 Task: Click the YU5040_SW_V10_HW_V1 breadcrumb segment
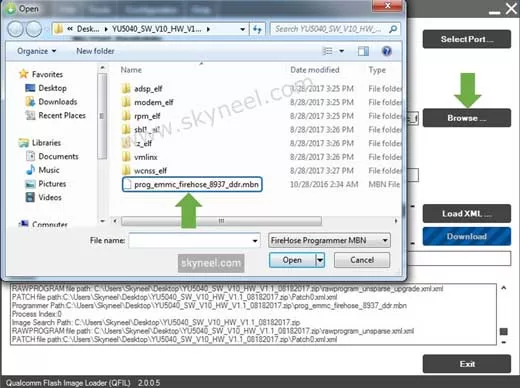coord(157,29)
